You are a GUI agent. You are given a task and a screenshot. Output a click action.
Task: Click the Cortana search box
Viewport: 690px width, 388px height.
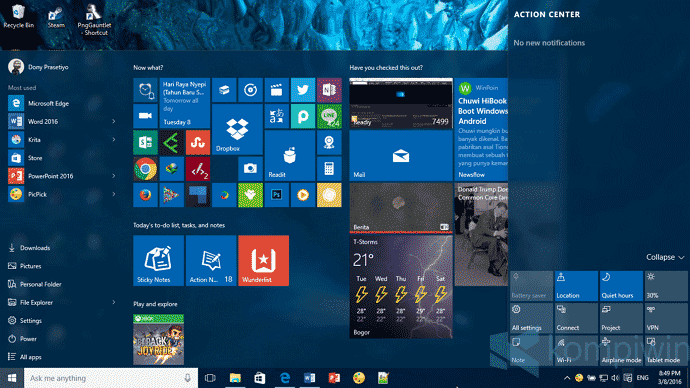click(110, 378)
